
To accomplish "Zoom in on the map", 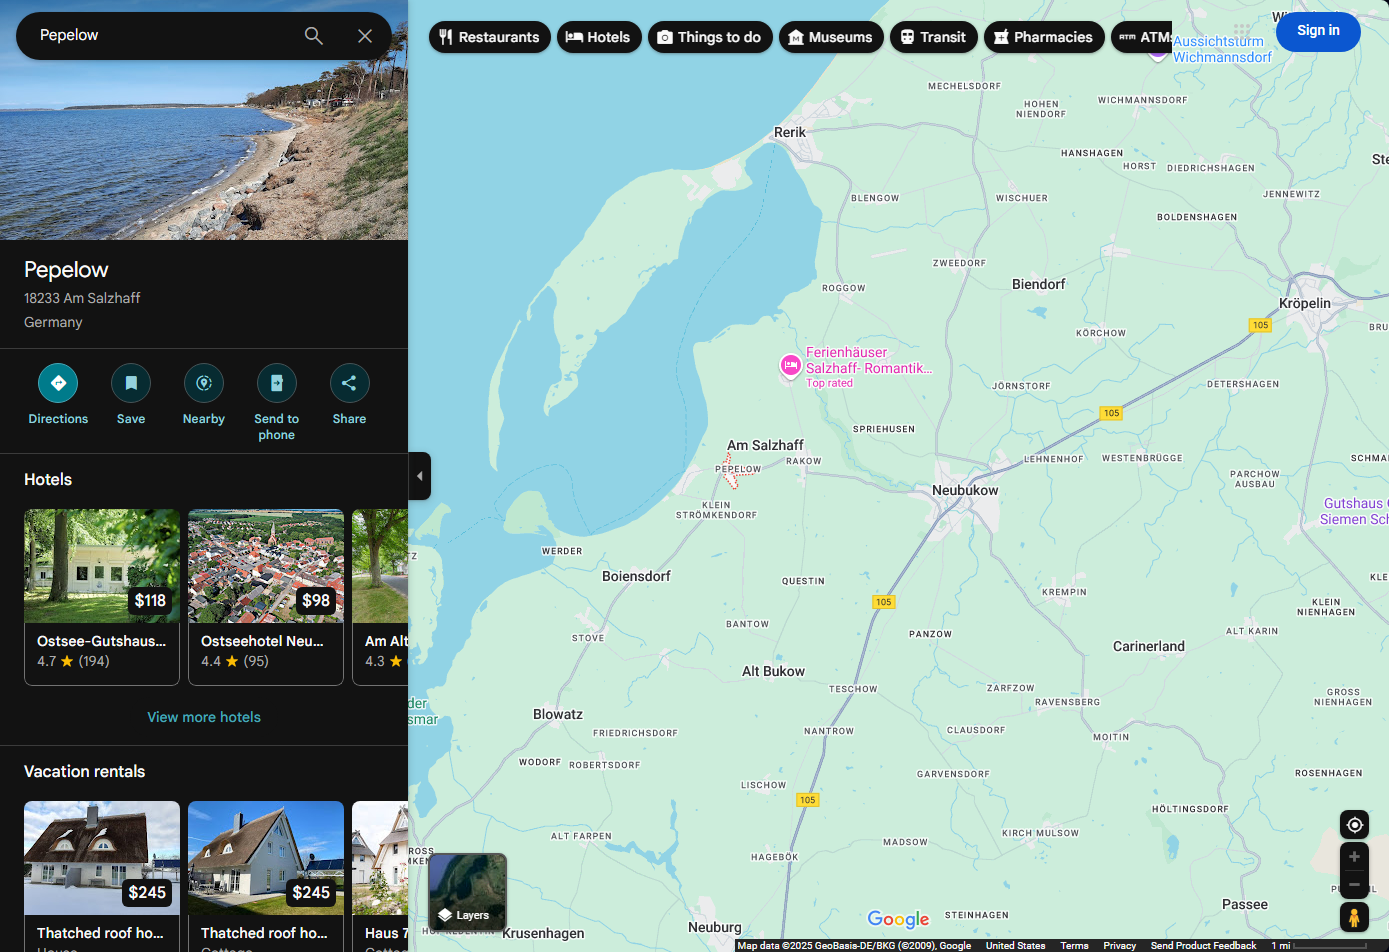I will click(x=1354, y=857).
